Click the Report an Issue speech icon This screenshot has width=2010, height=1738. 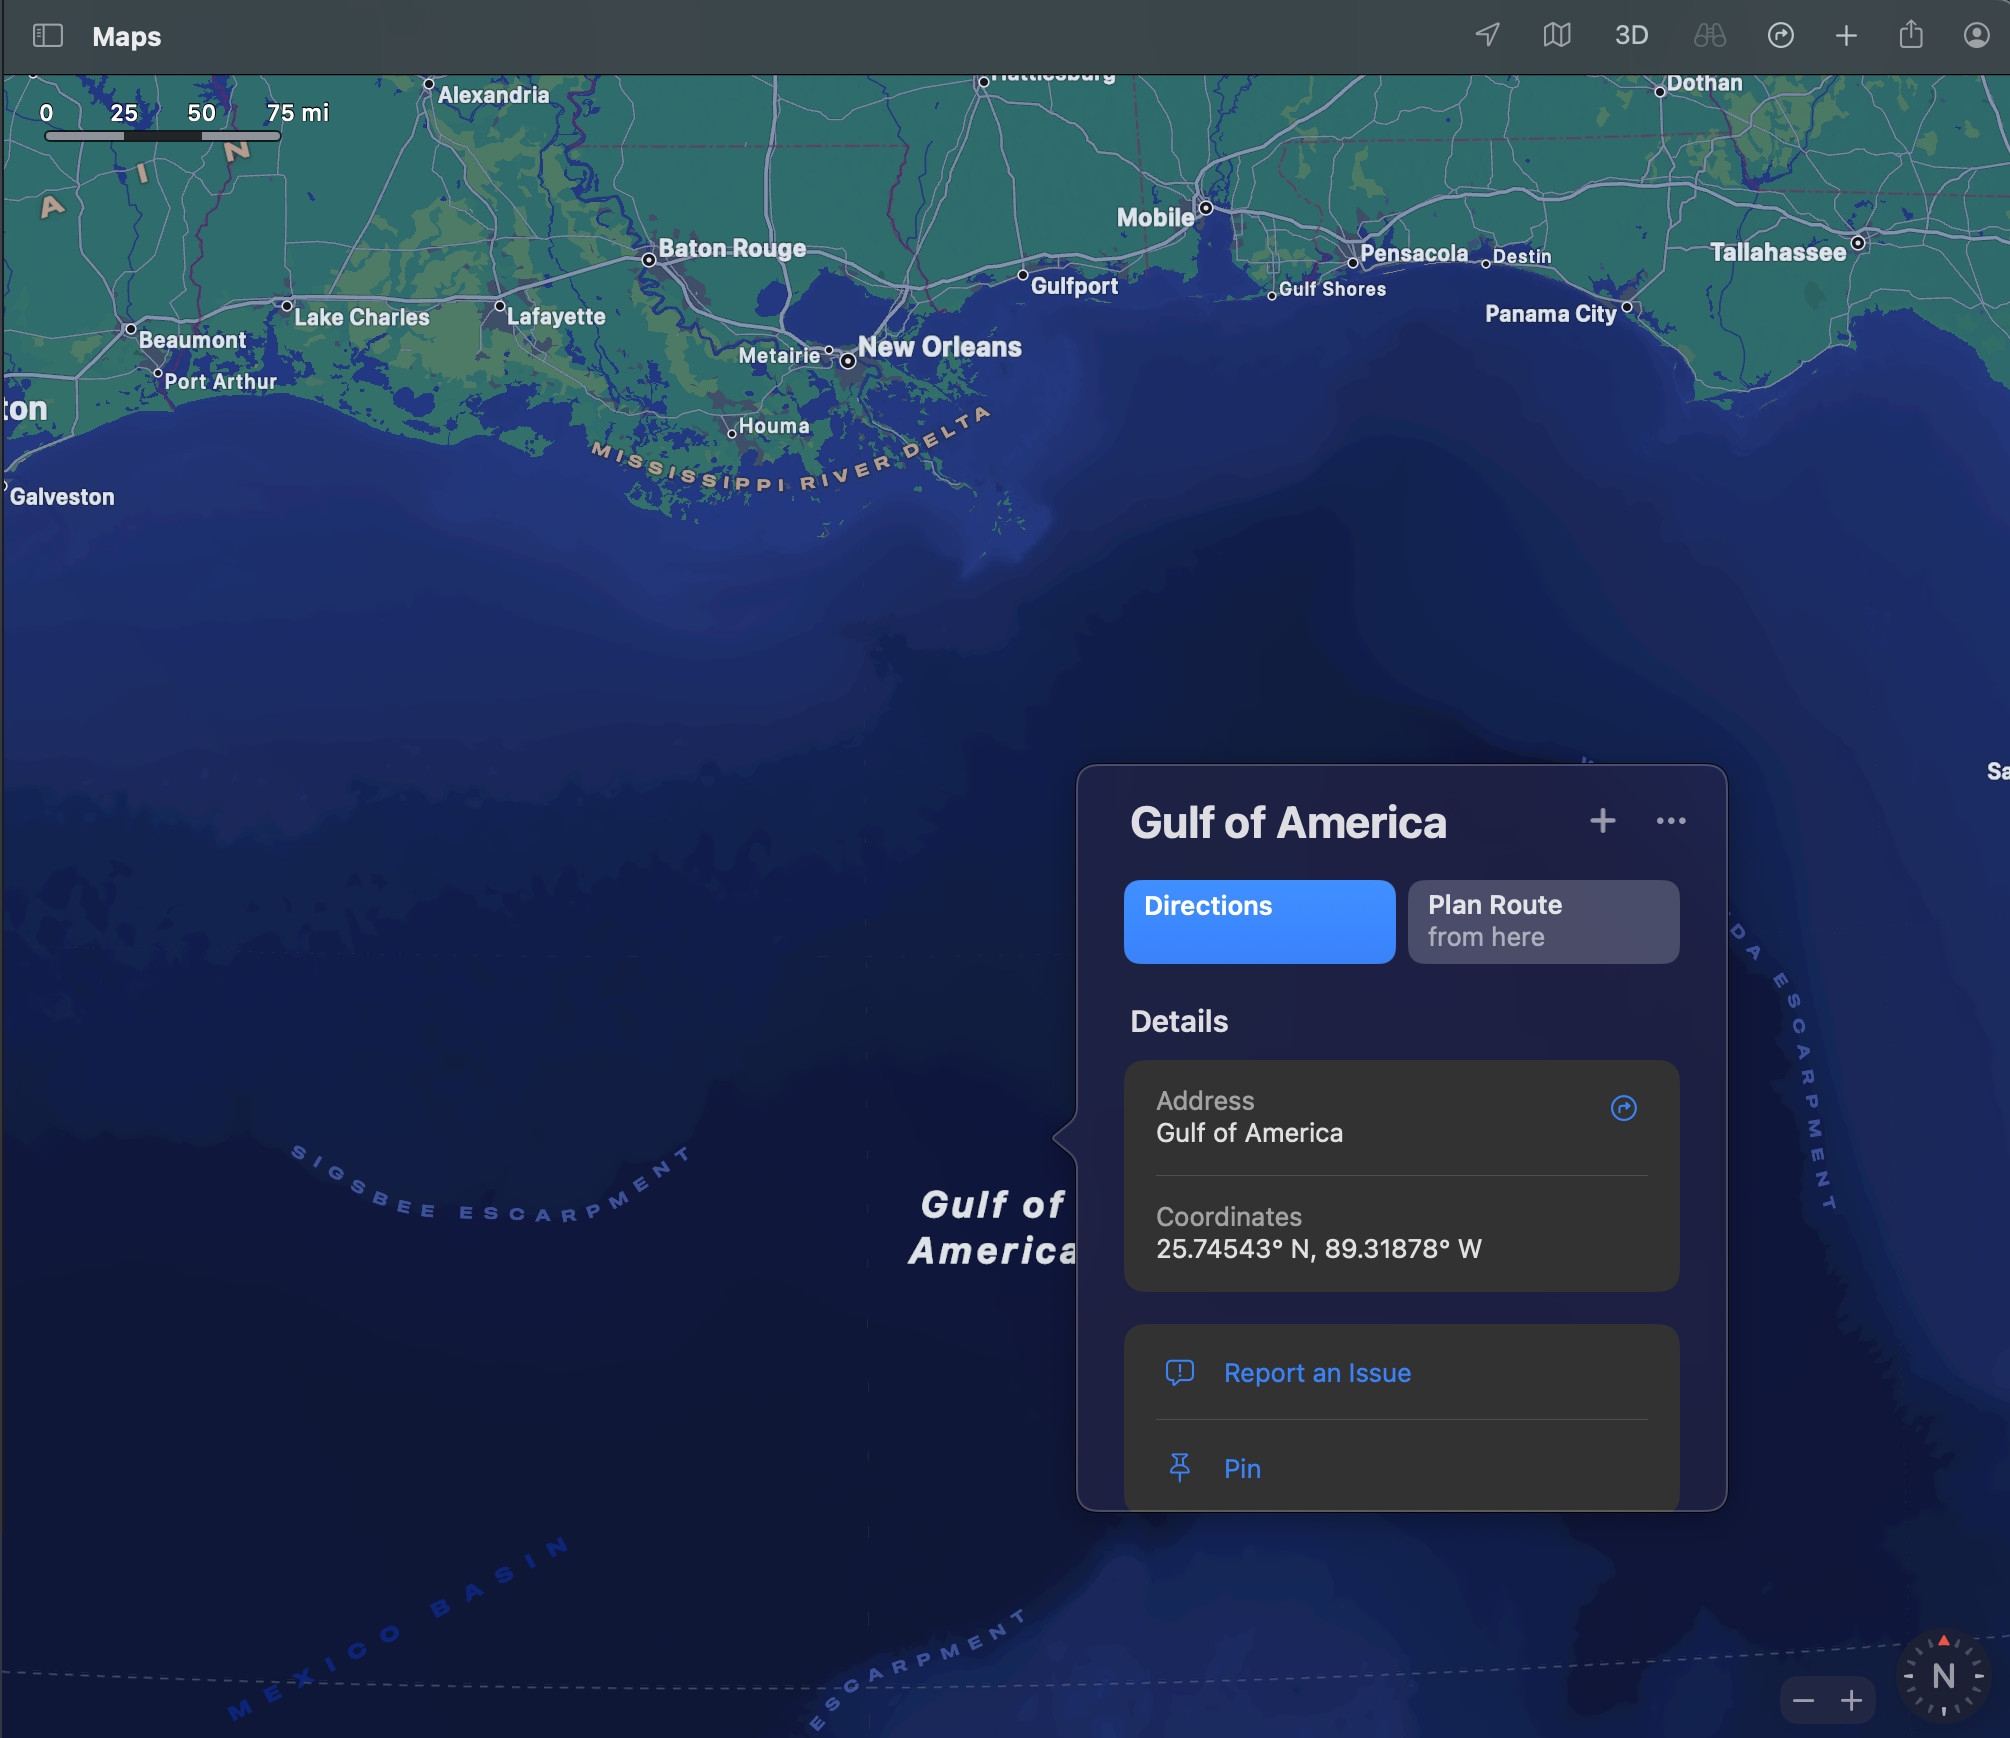(x=1180, y=1373)
